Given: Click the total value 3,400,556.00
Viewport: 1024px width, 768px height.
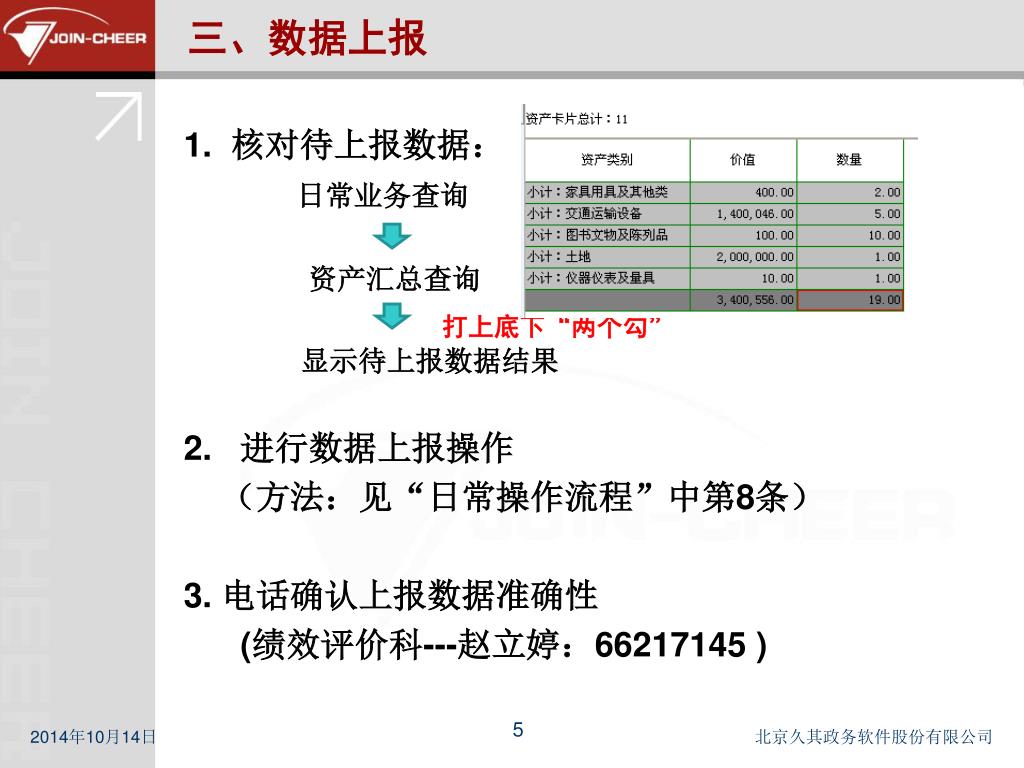Looking at the screenshot, I should 755,300.
